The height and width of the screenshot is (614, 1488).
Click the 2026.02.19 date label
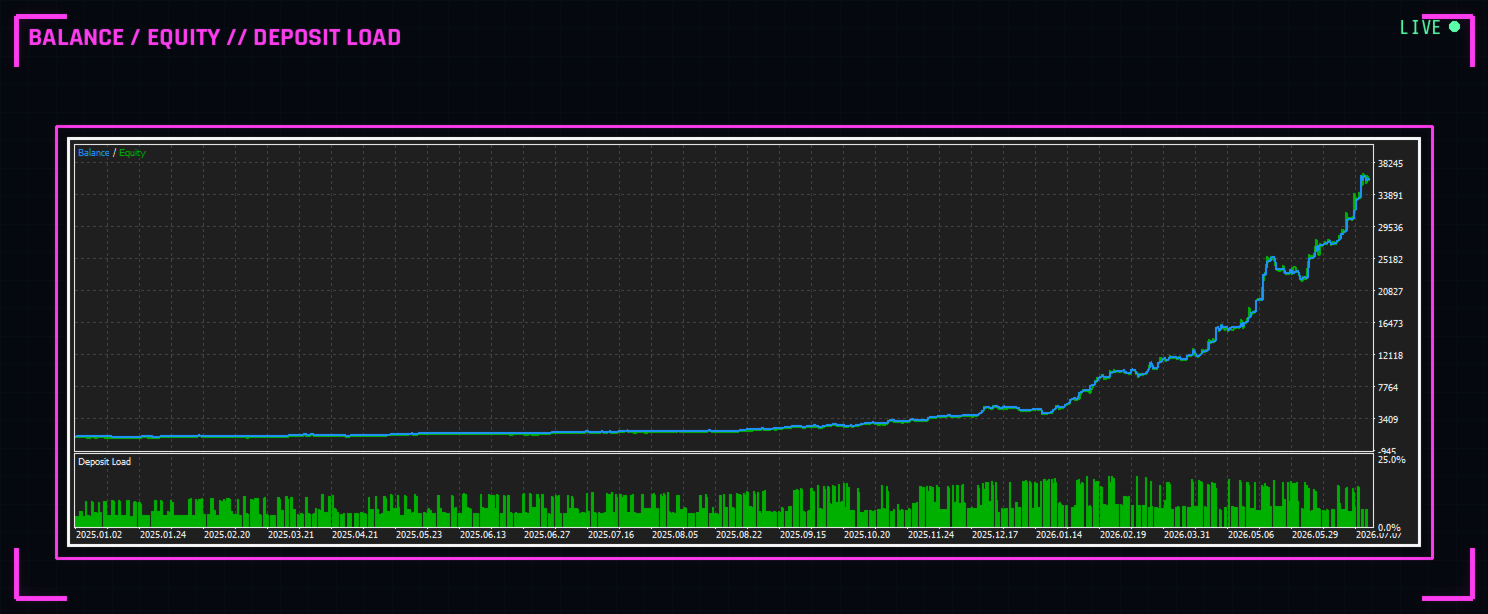click(1123, 535)
